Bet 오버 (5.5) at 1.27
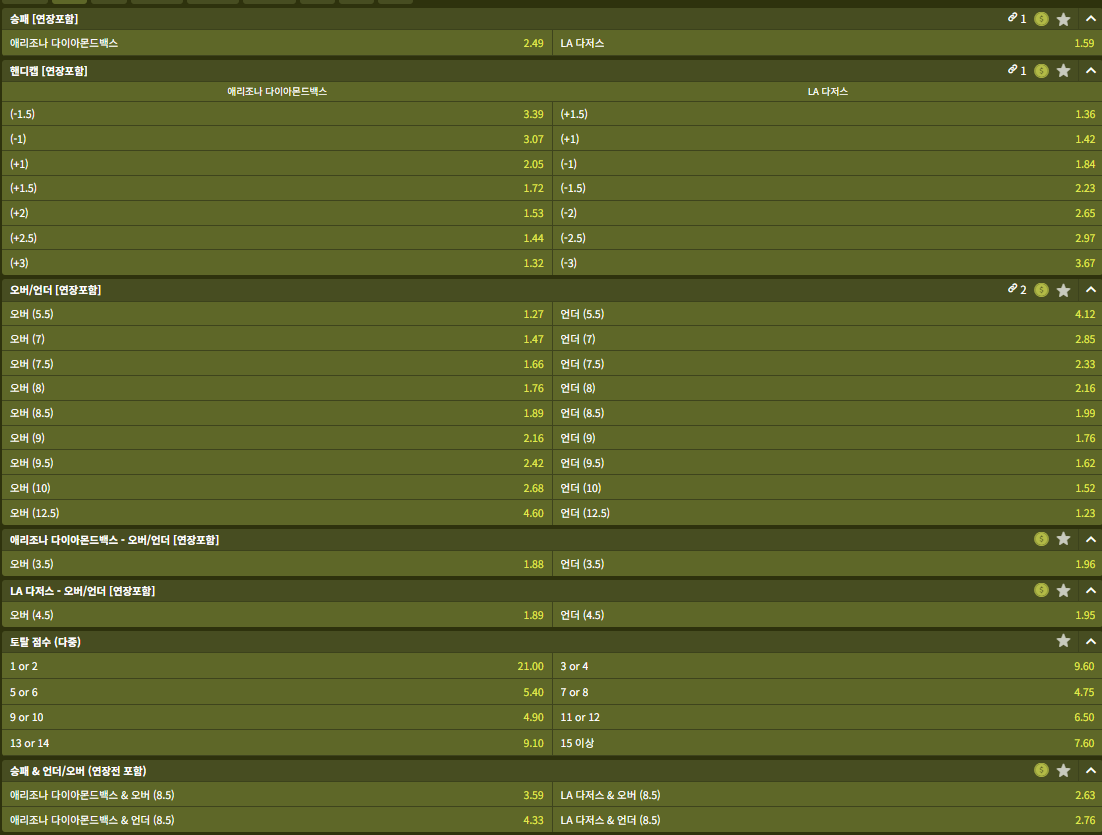 tap(277, 314)
